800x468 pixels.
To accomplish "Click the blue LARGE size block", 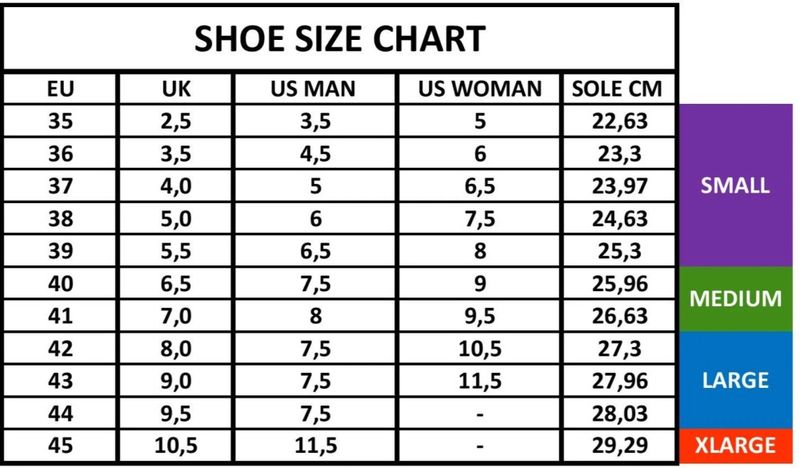I will (736, 380).
